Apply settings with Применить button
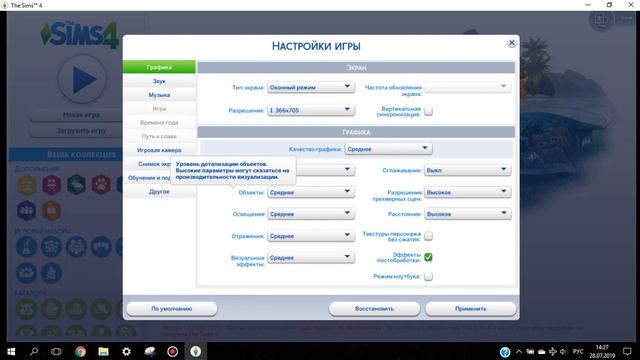The image size is (640, 360). (x=471, y=309)
